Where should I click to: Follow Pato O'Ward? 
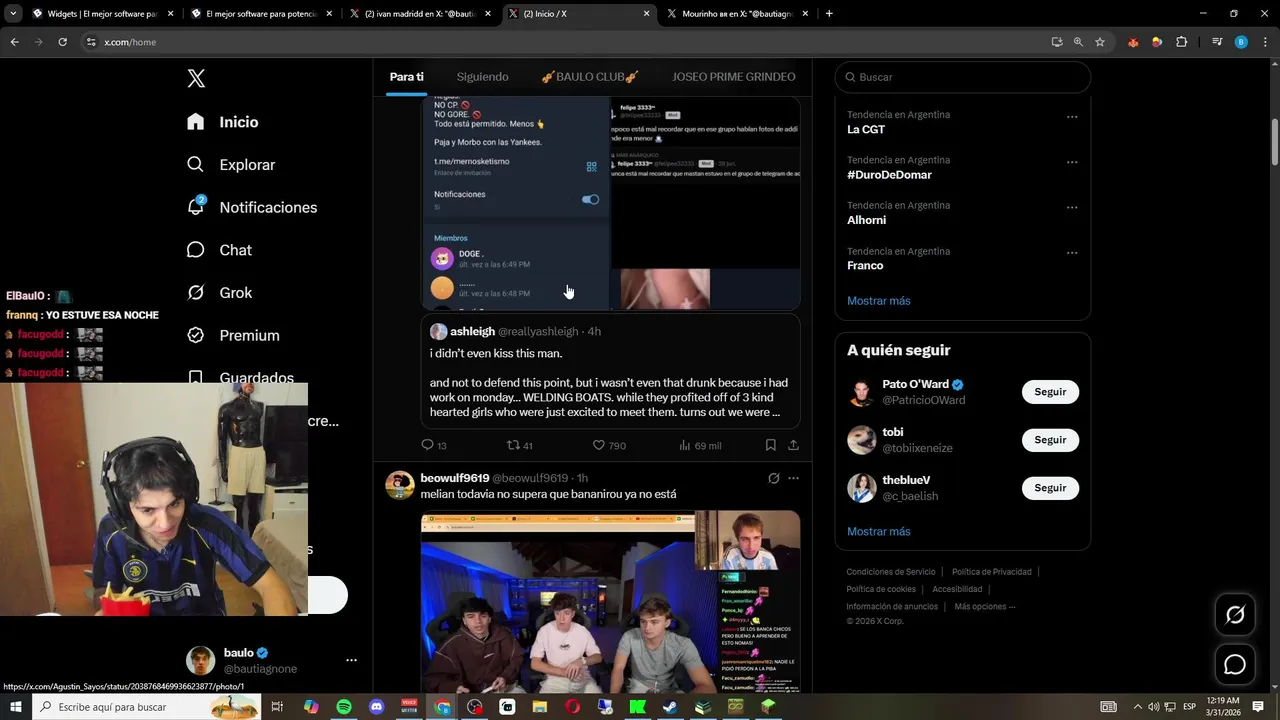[1050, 392]
